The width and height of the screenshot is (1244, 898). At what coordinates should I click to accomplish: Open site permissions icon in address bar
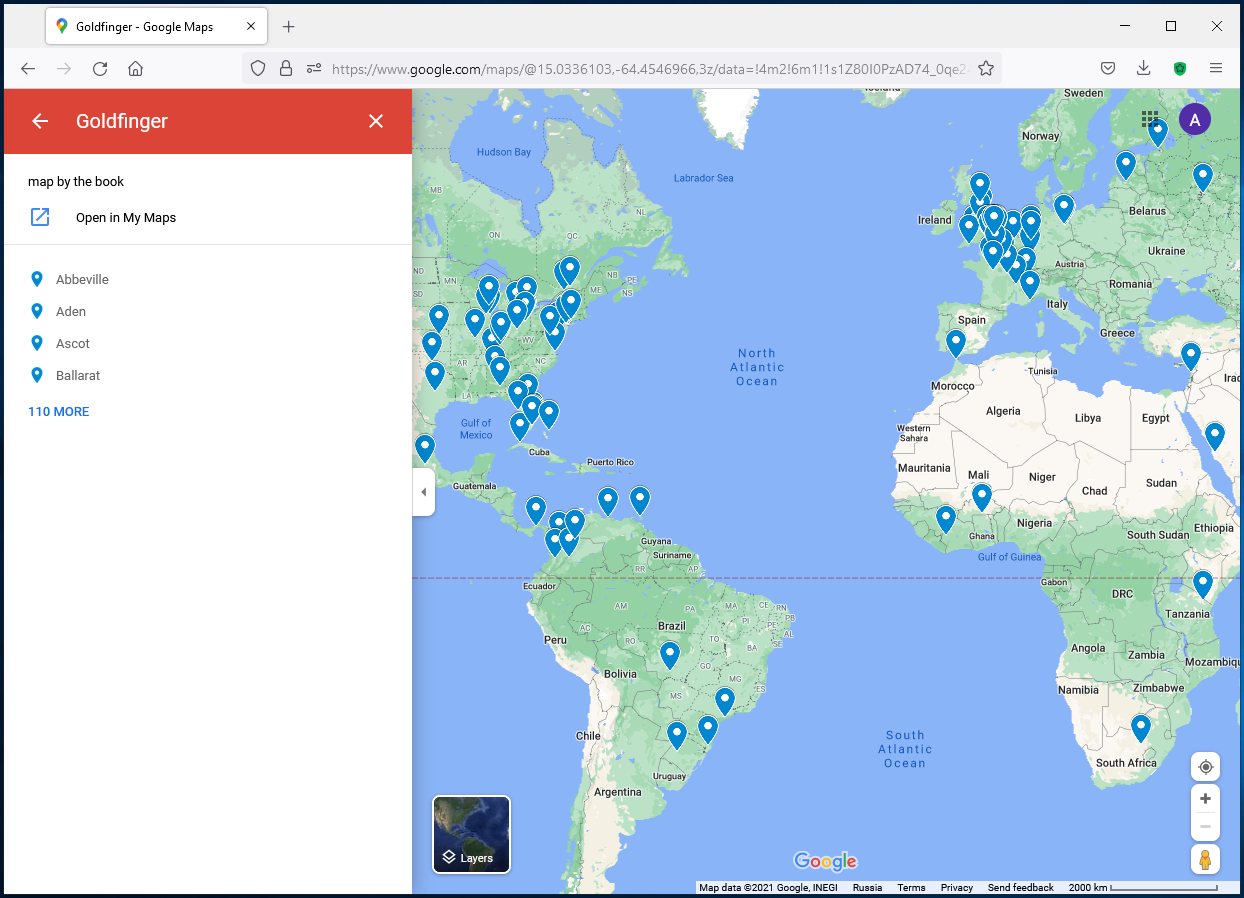point(314,68)
